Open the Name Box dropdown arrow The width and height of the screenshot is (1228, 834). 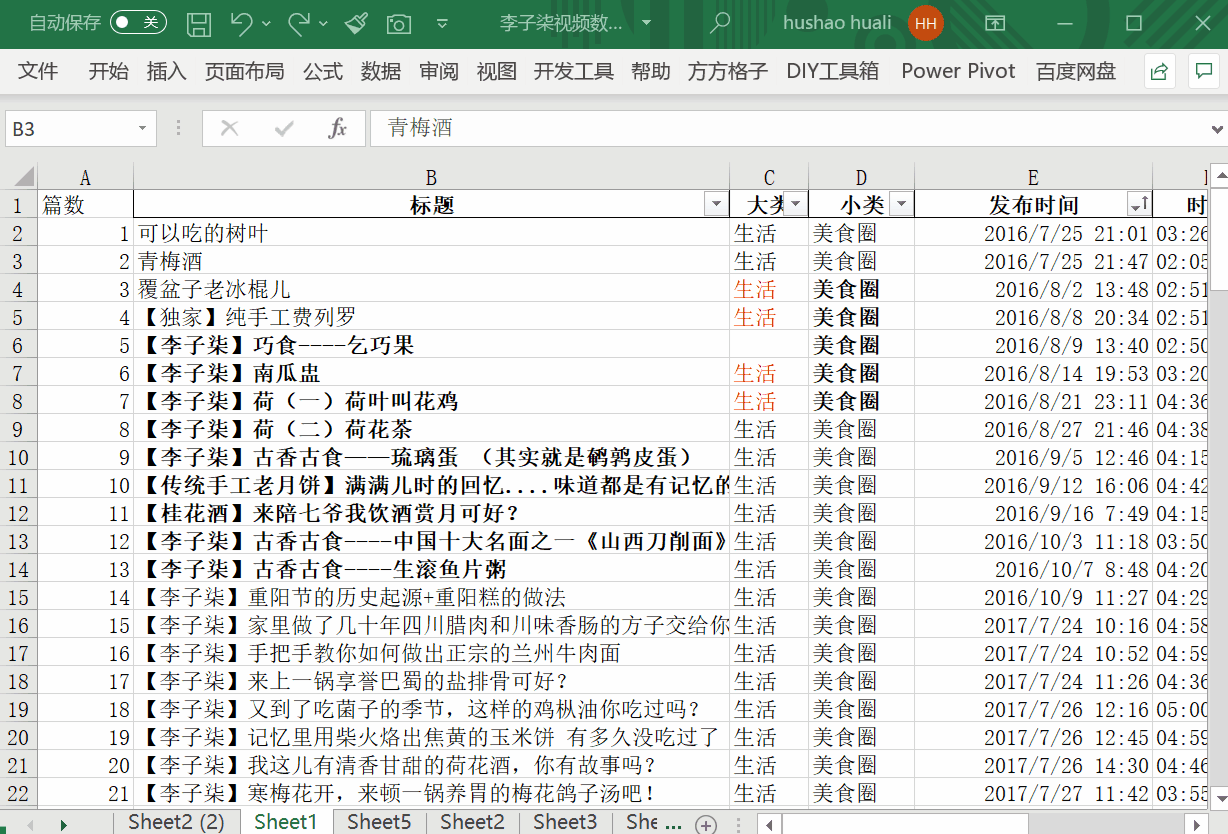pyautogui.click(x=142, y=128)
